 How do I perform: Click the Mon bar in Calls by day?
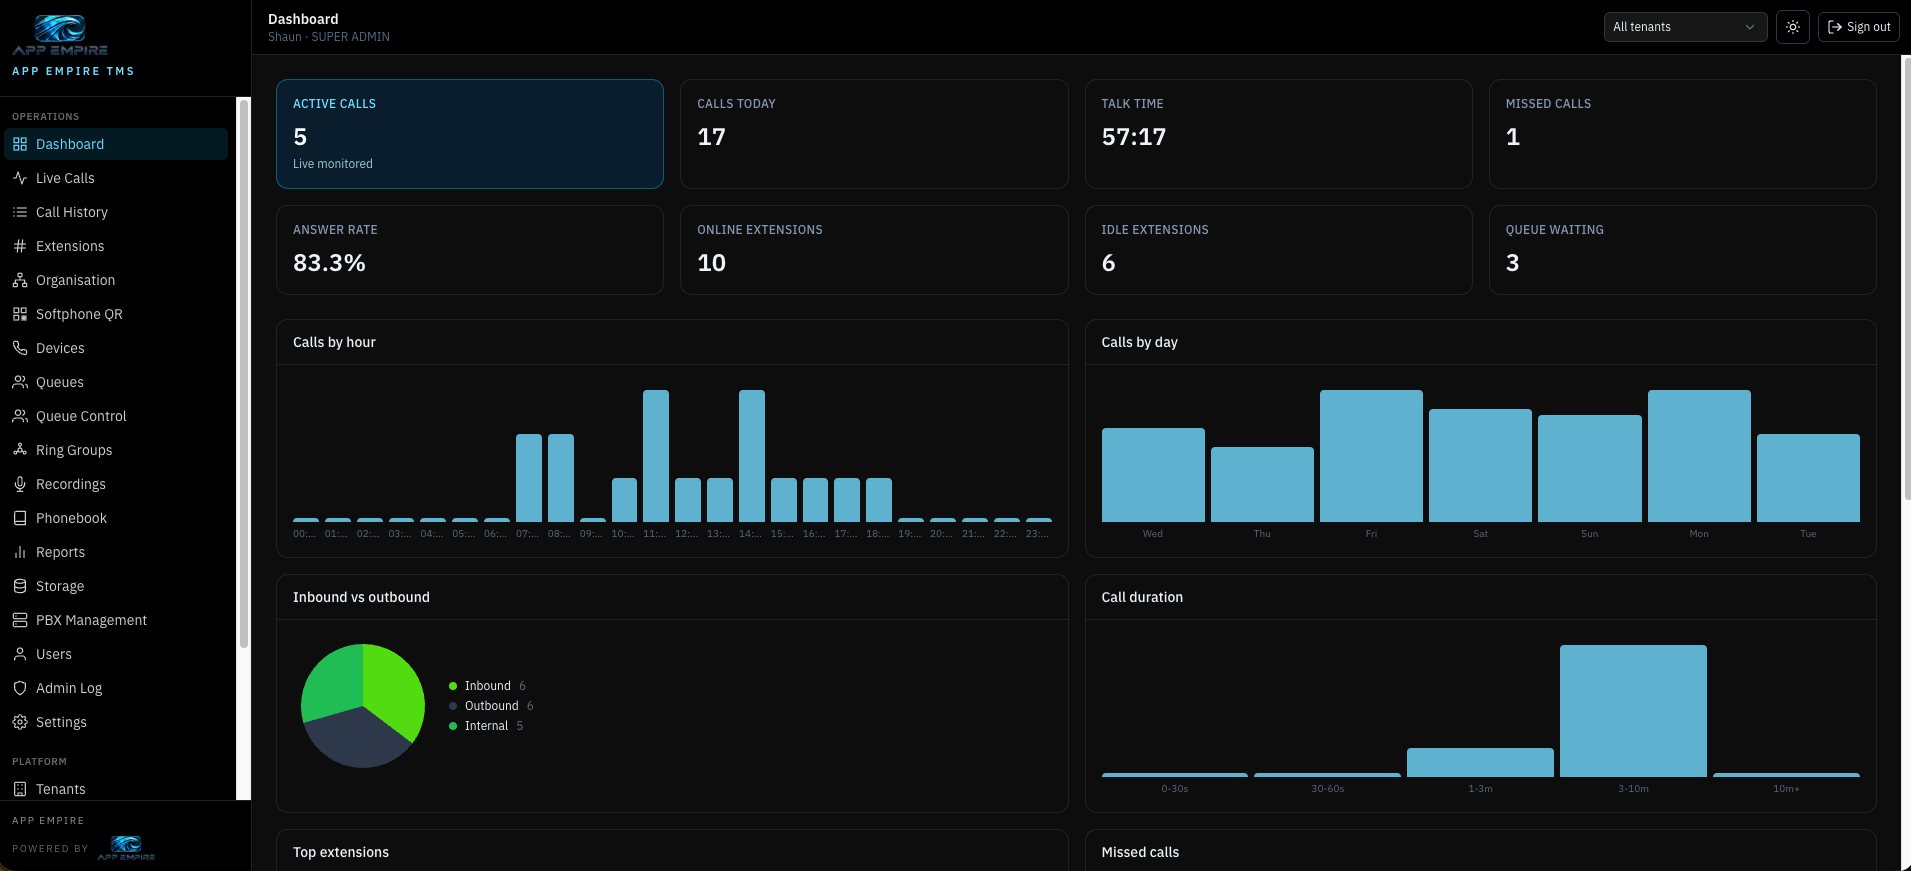[1699, 456]
